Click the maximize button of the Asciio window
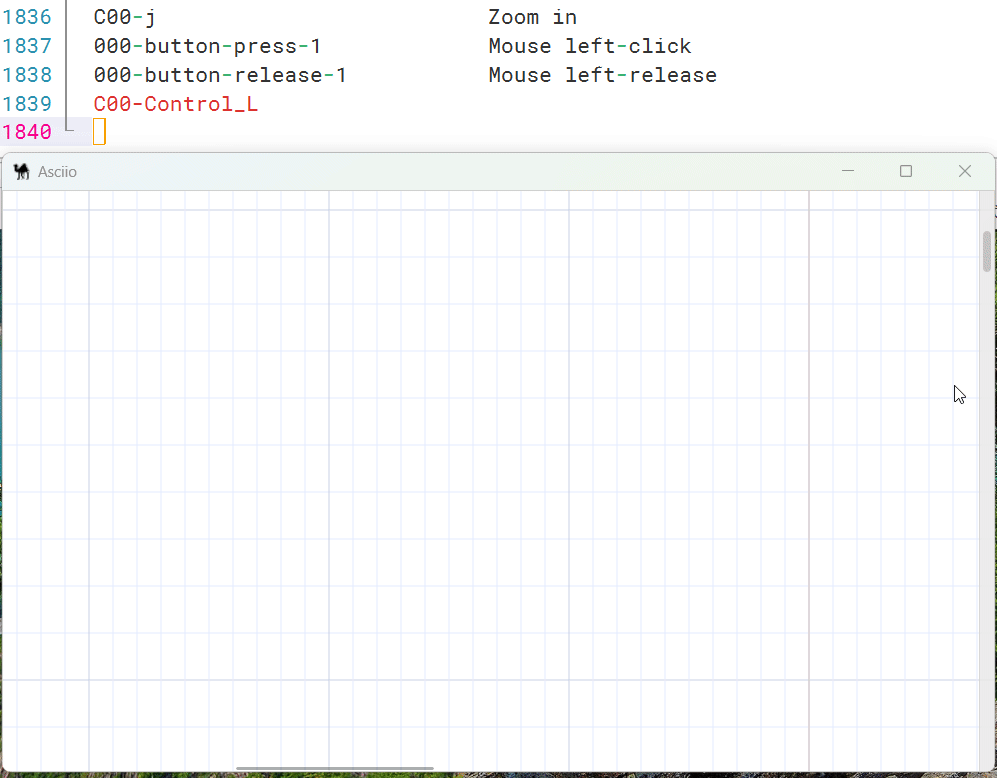997x778 pixels. tap(906, 171)
